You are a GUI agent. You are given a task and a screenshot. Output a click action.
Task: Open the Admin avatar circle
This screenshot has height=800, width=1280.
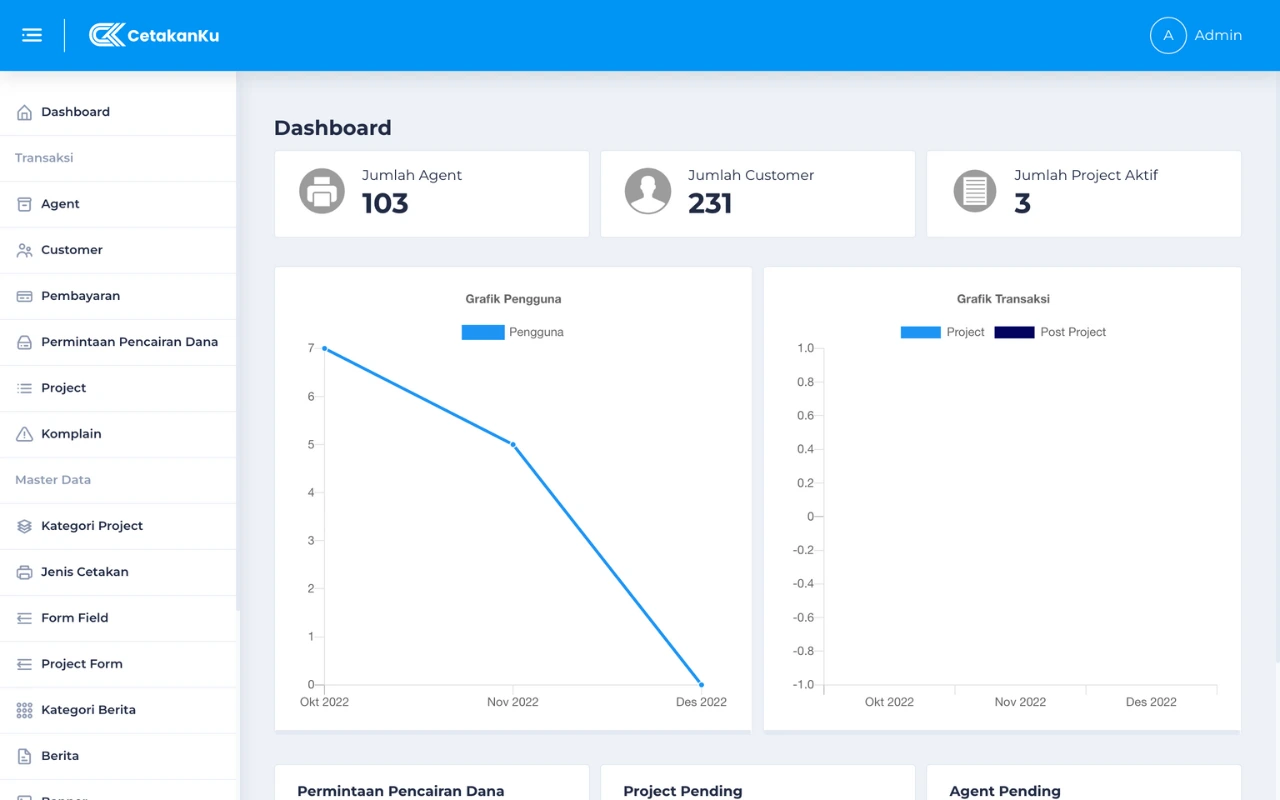pyautogui.click(x=1167, y=35)
